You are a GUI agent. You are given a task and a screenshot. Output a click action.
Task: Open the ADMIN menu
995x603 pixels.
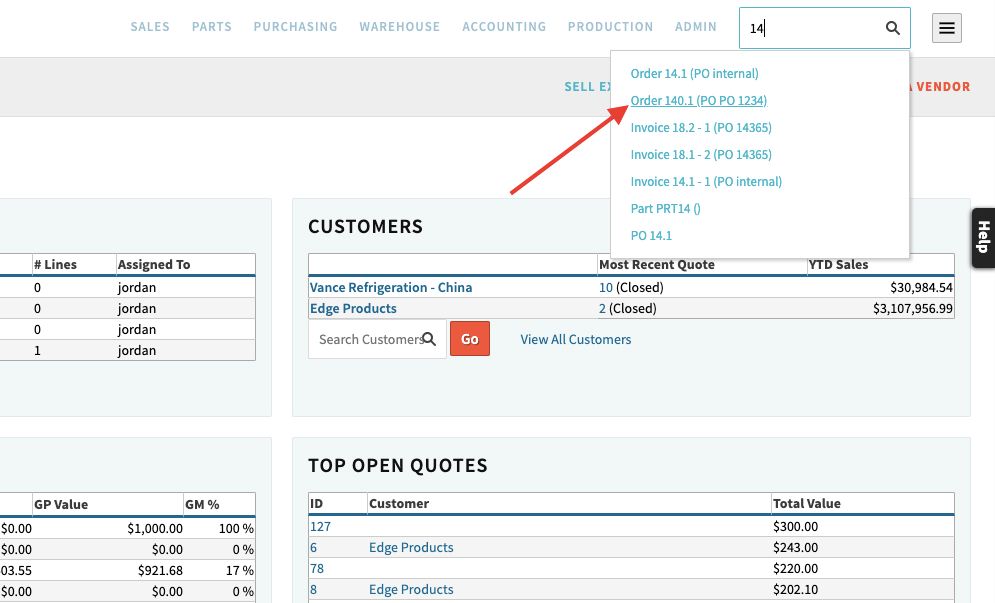point(696,27)
